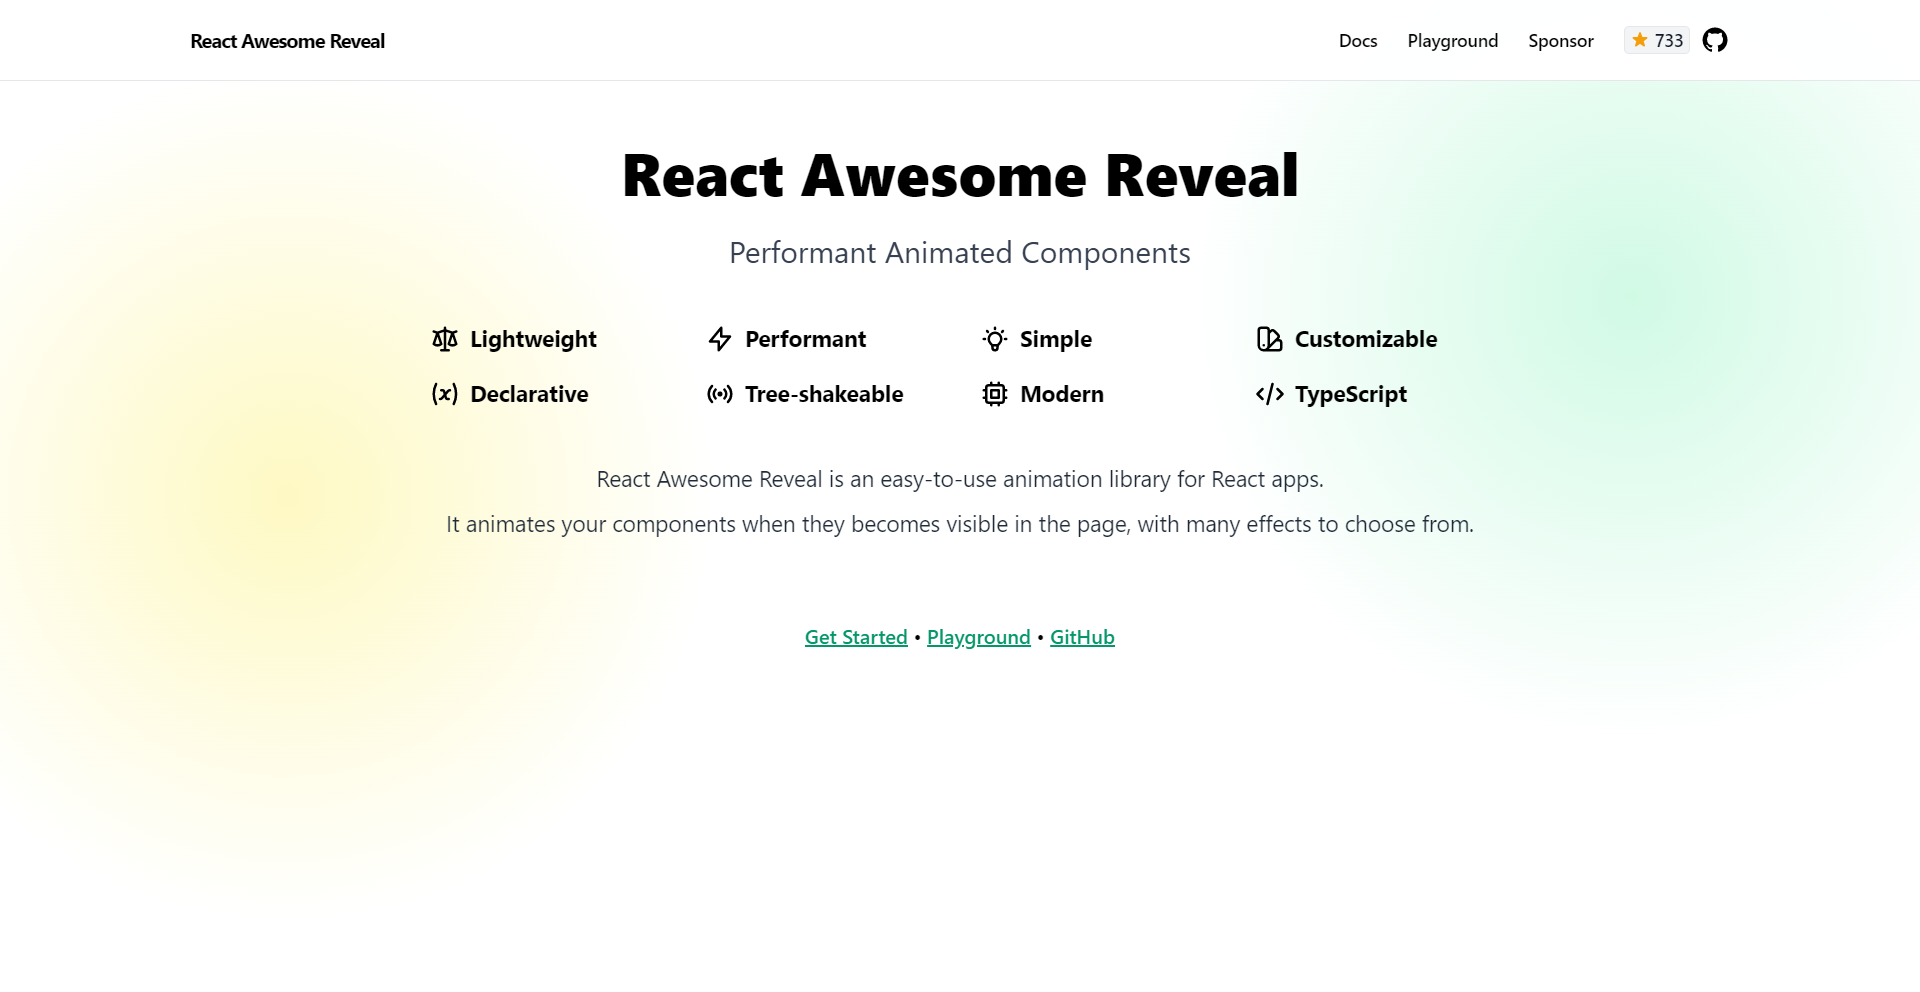
Task: Click the broadcast icon next to Tree-shakeable
Action: point(720,394)
